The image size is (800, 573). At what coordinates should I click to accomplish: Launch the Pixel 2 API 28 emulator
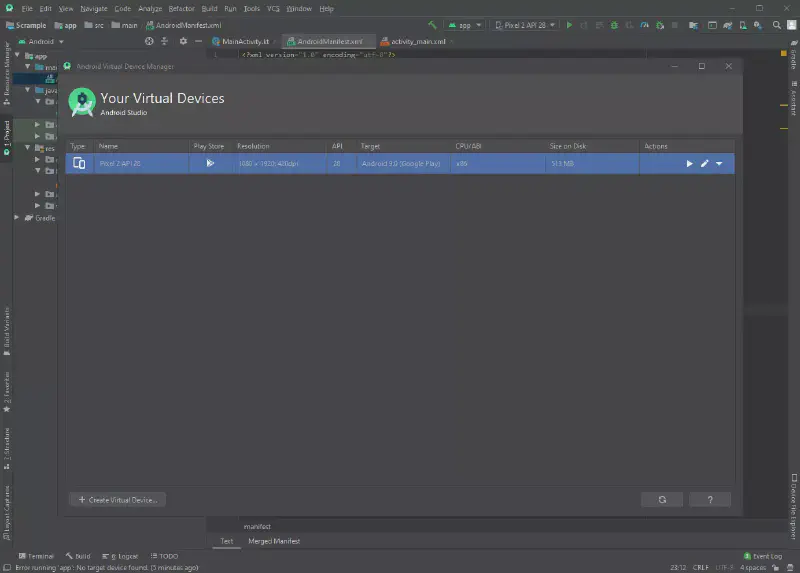click(689, 163)
